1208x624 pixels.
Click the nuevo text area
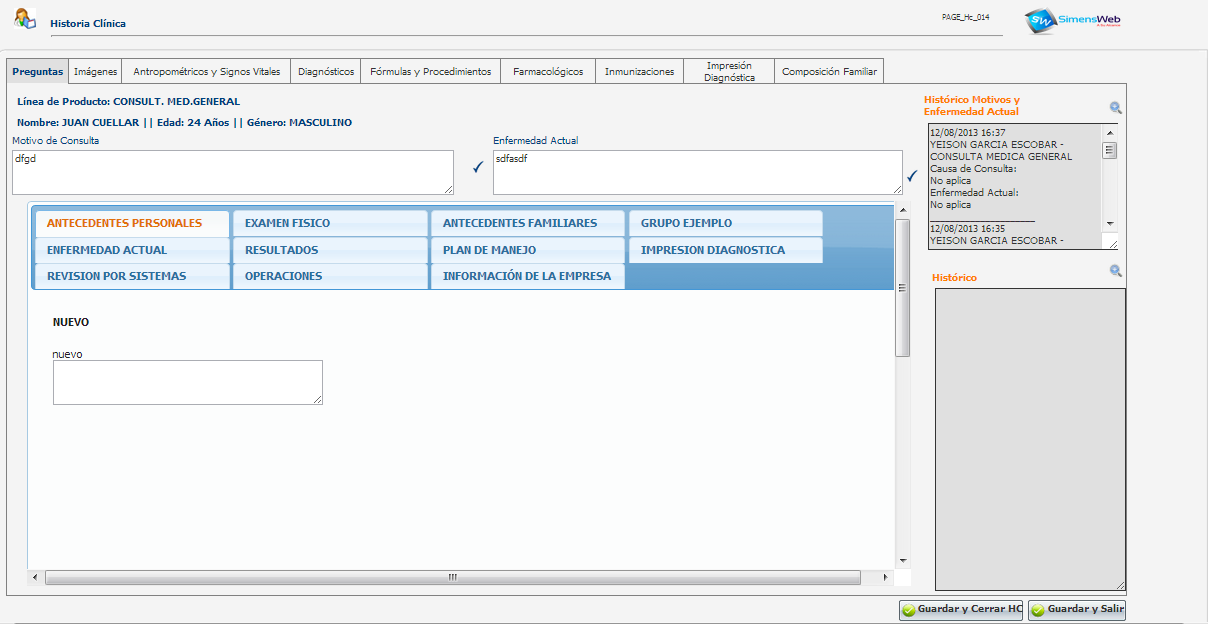point(187,382)
